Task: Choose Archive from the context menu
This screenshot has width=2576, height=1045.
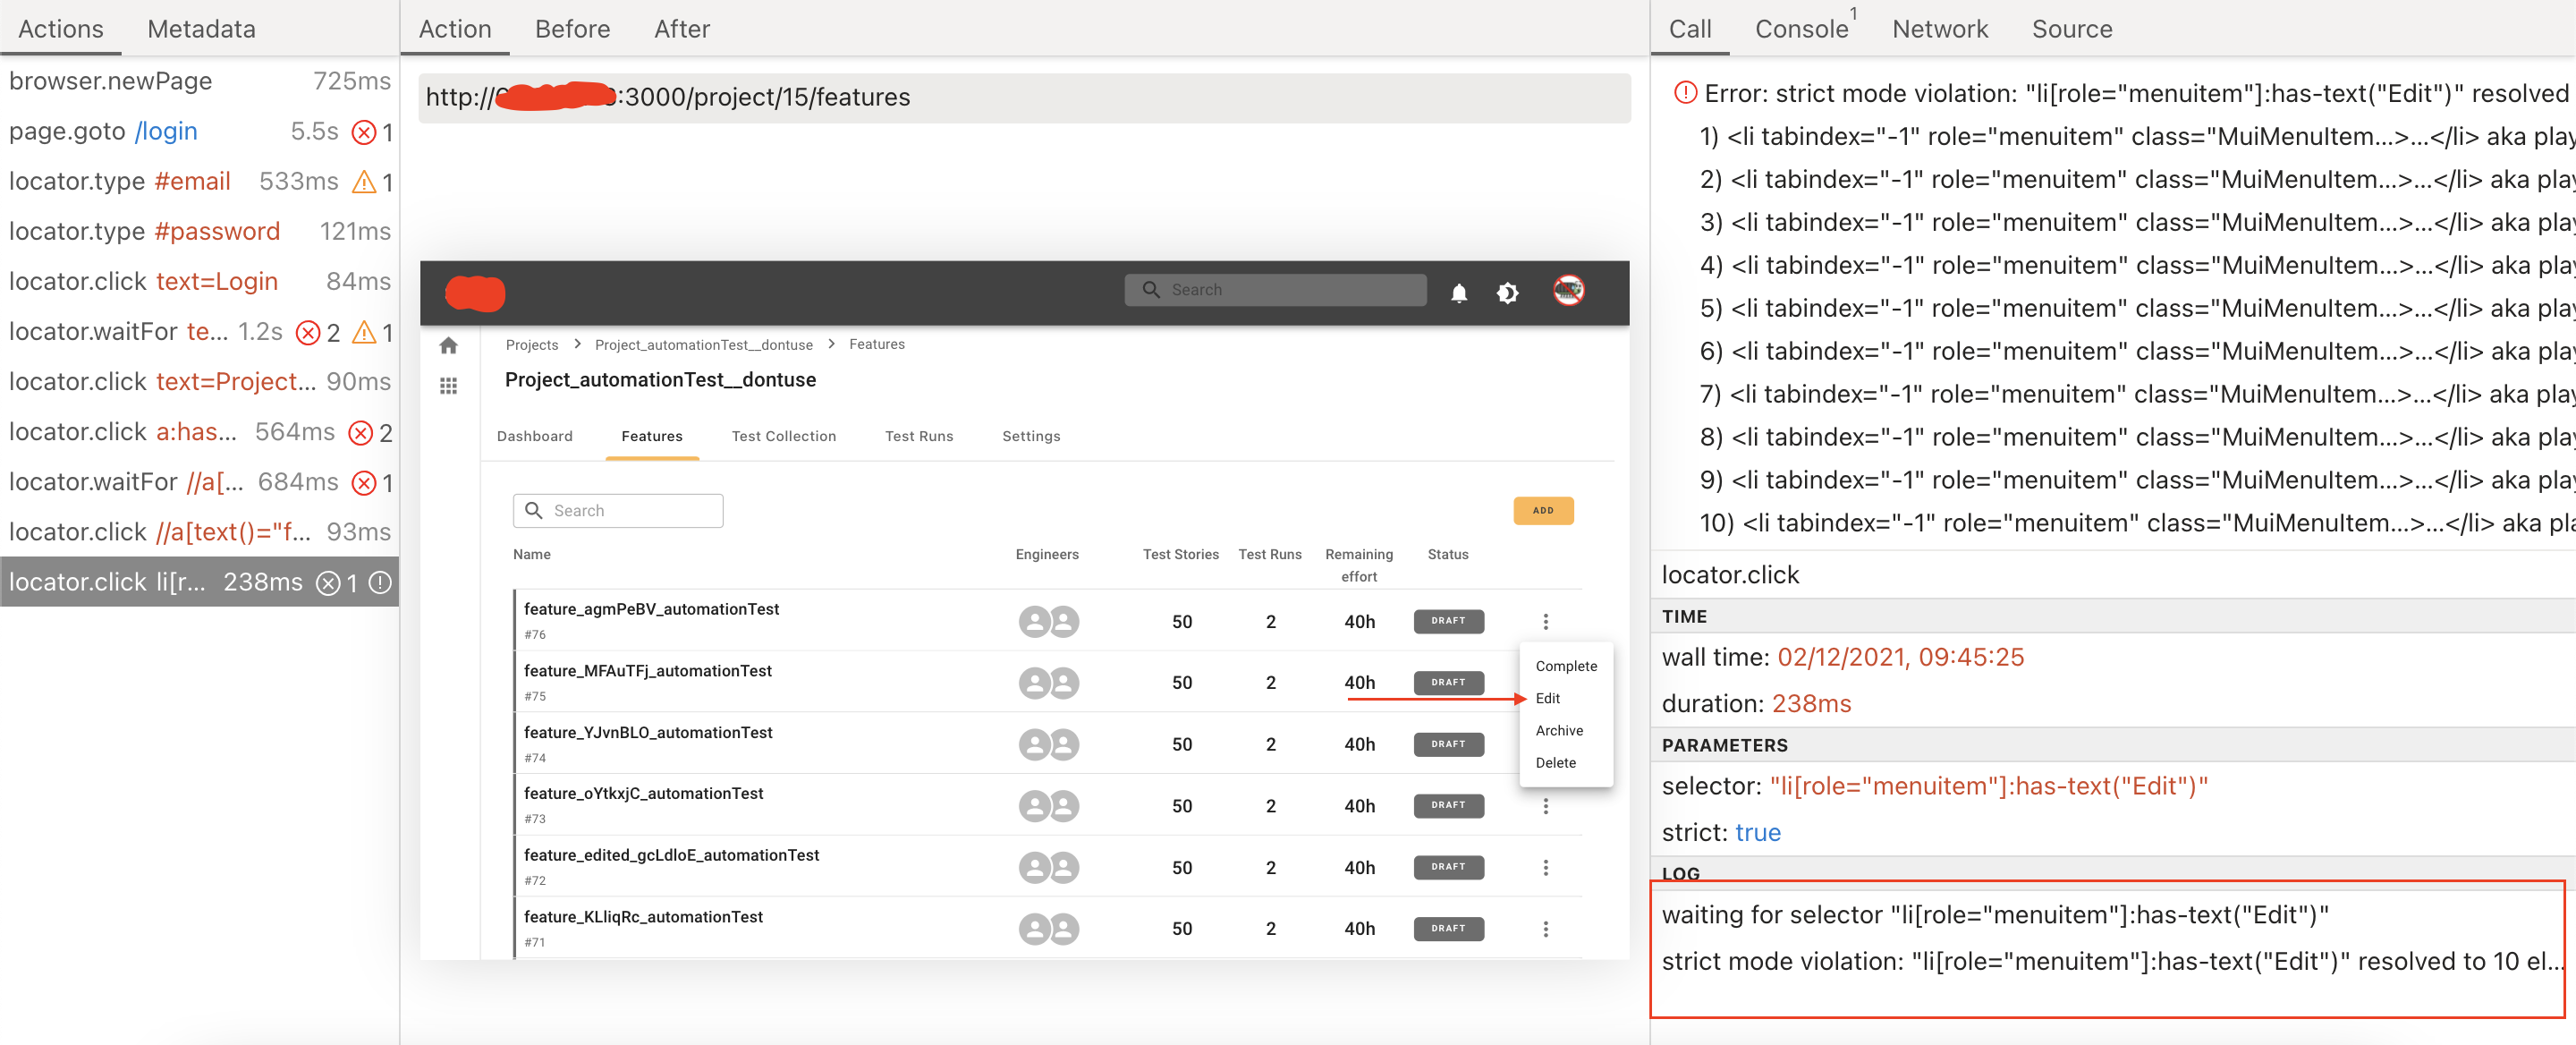Action: point(1558,730)
